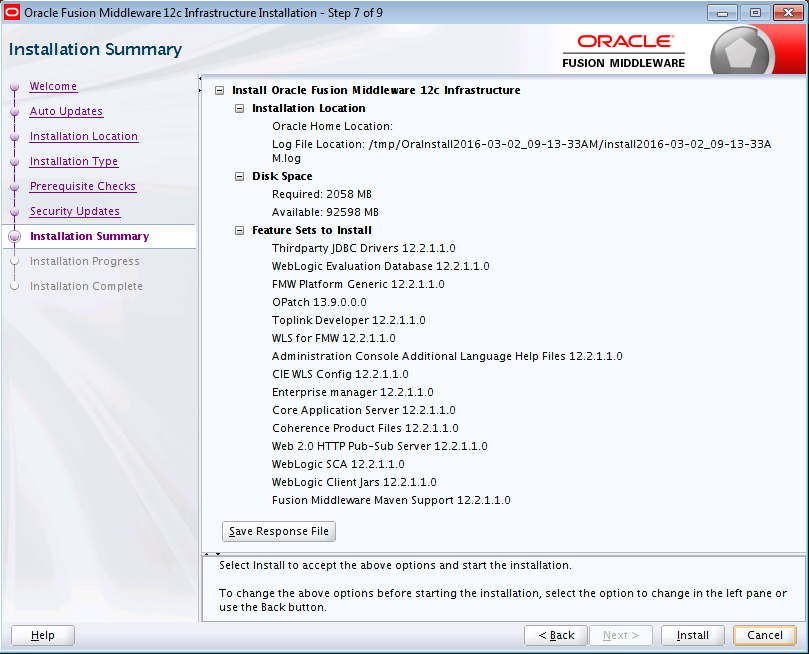Select the Log File Location row
The width and height of the screenshot is (809, 654).
click(x=521, y=151)
